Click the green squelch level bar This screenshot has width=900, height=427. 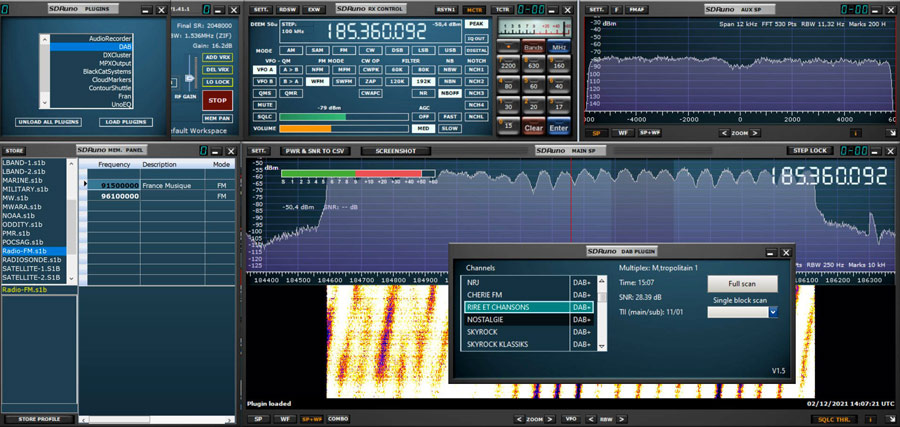coord(313,117)
